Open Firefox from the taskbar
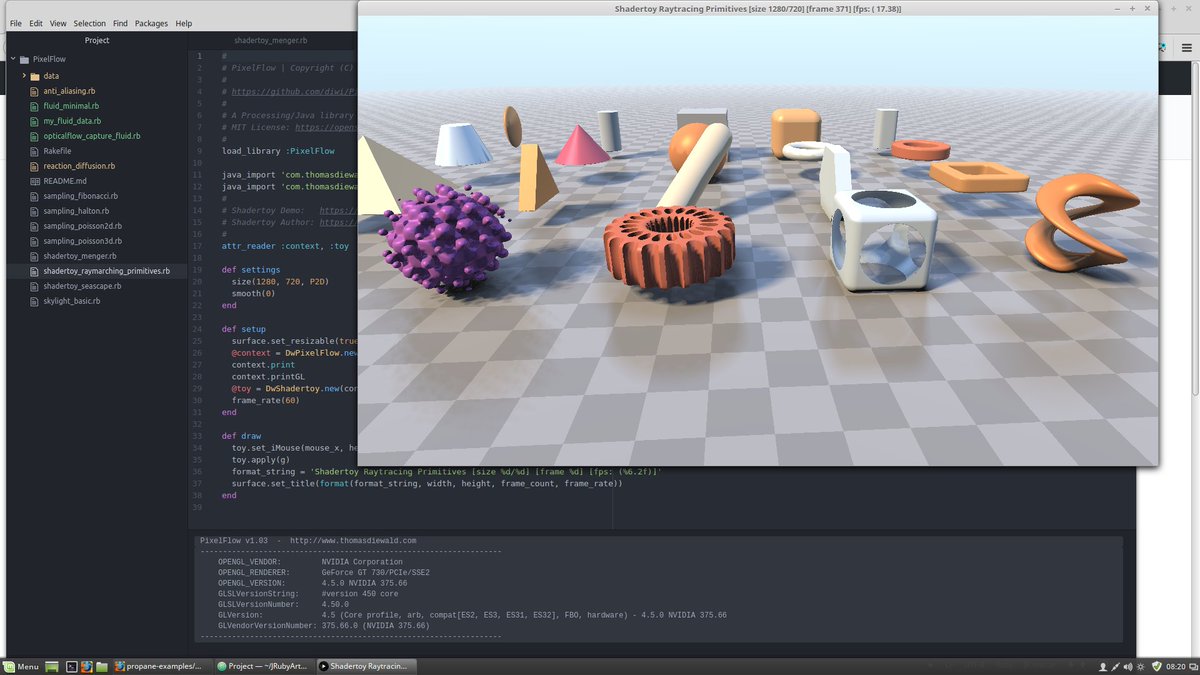 [86, 665]
